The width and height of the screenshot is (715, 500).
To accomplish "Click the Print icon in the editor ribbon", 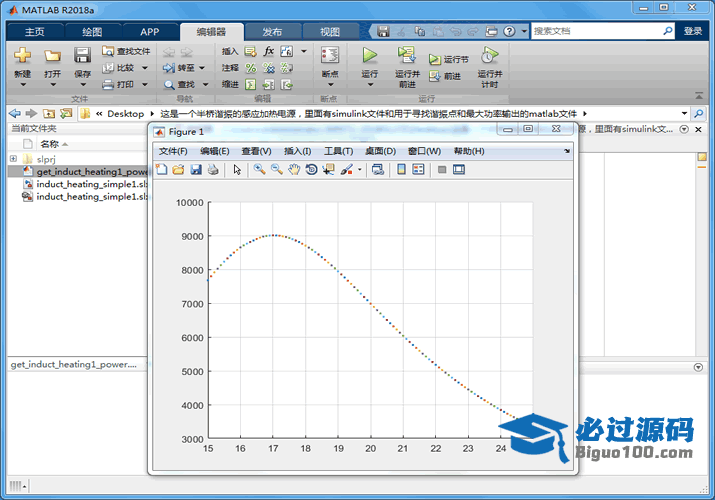I will (108, 84).
